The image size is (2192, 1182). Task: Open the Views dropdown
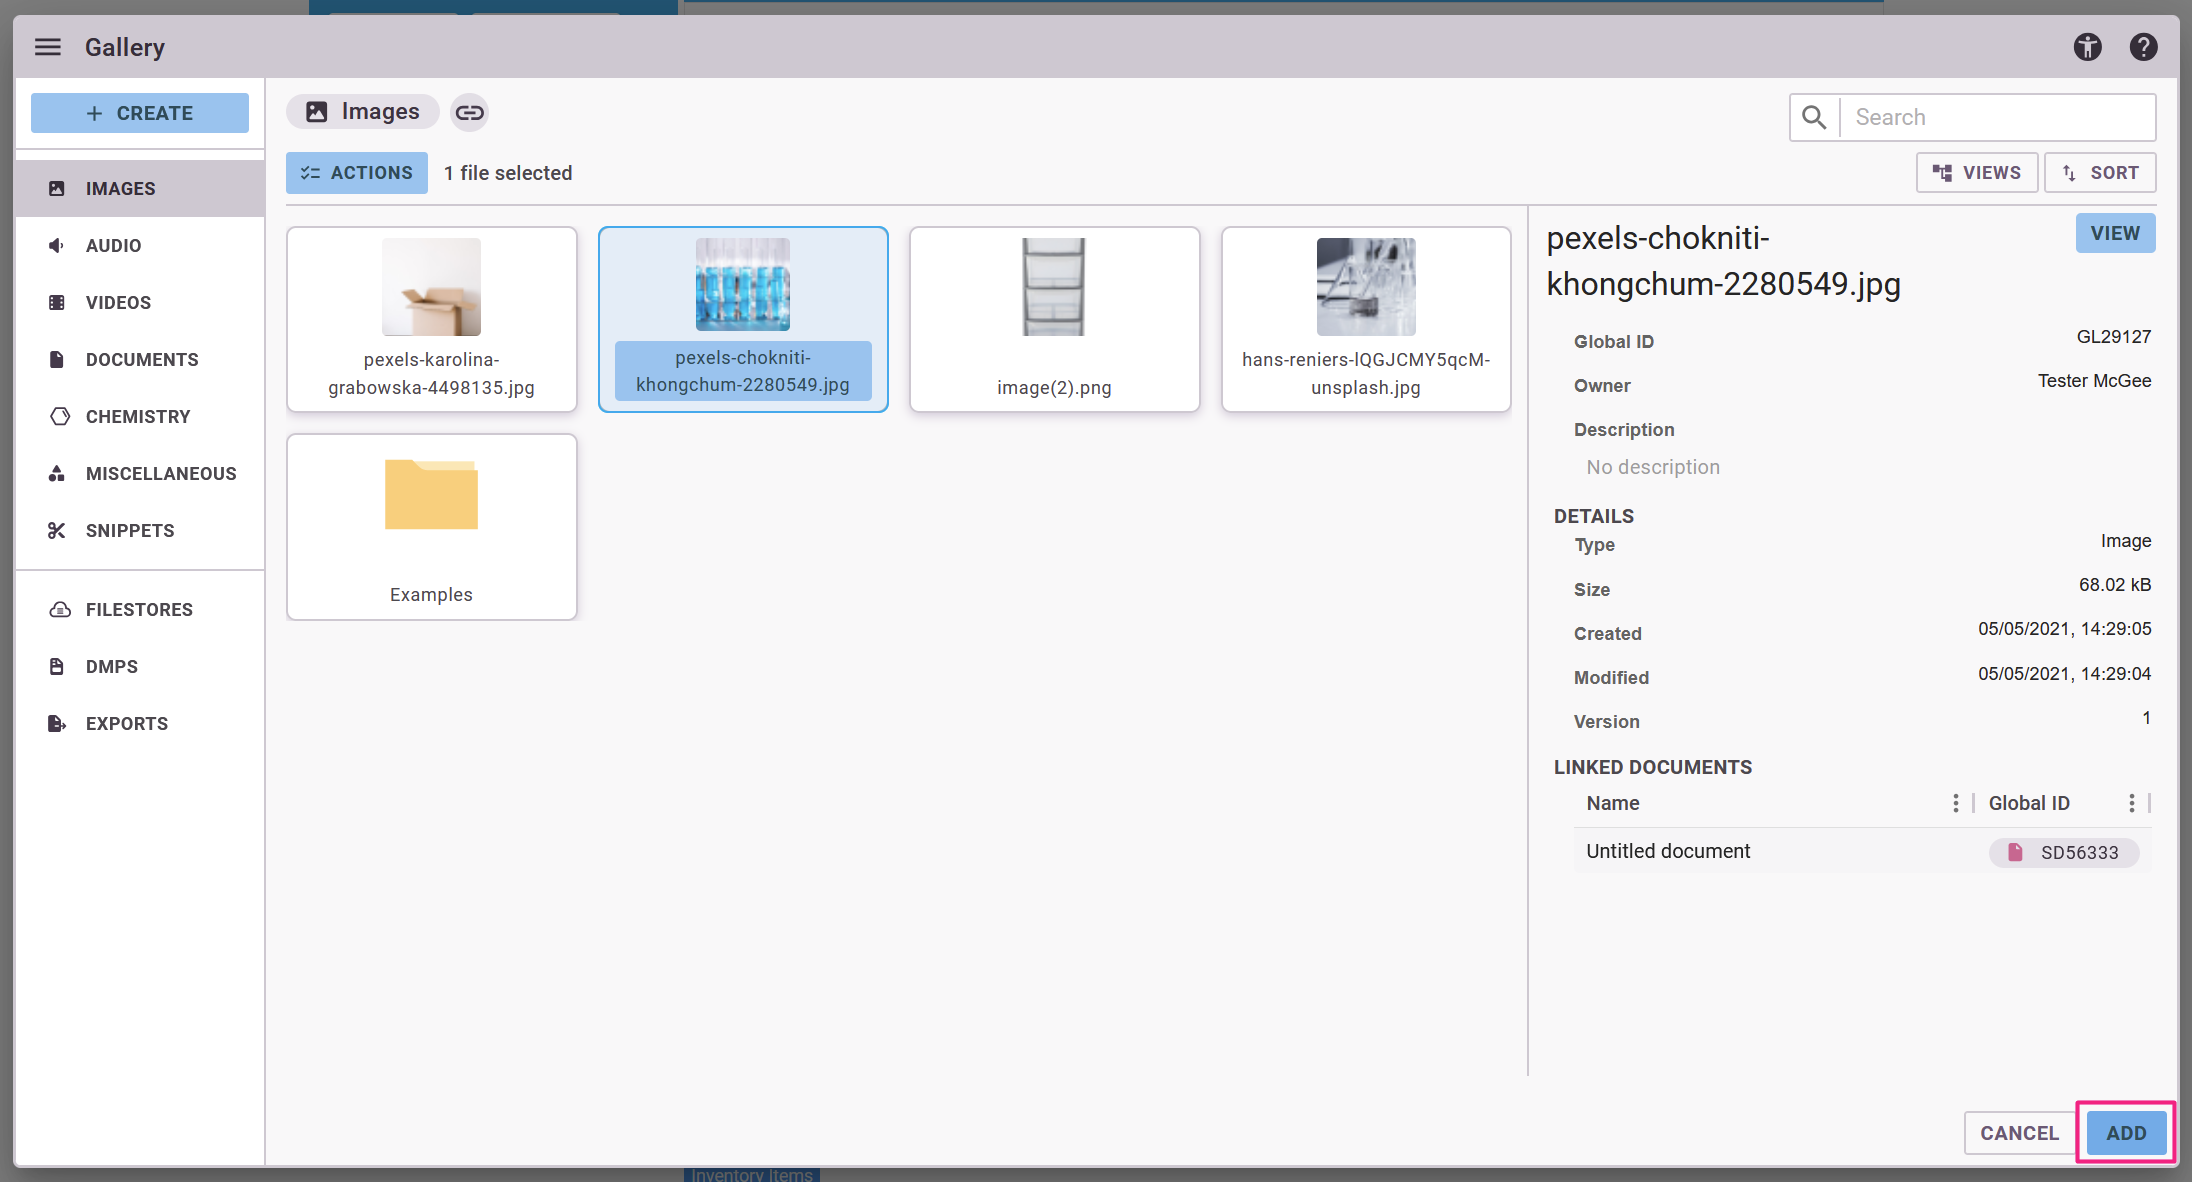pyautogui.click(x=1976, y=173)
